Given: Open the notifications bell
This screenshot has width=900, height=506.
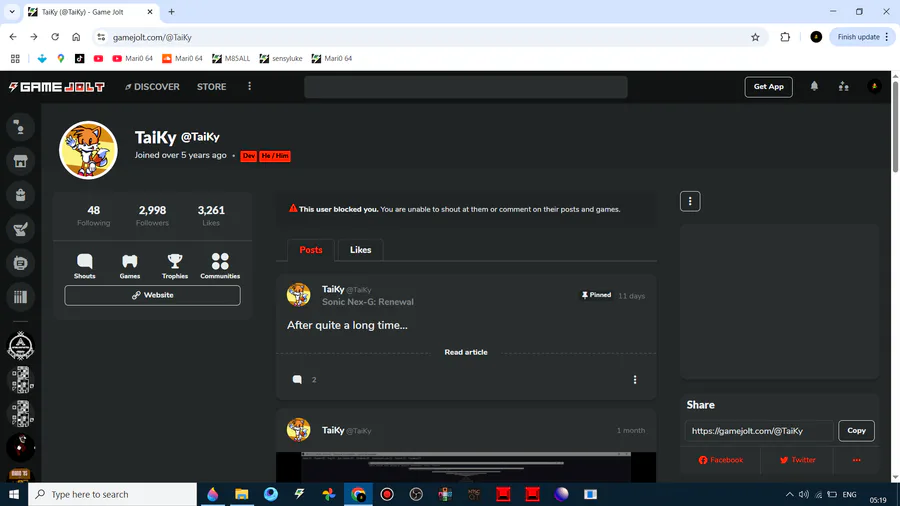Looking at the screenshot, I should tap(814, 86).
